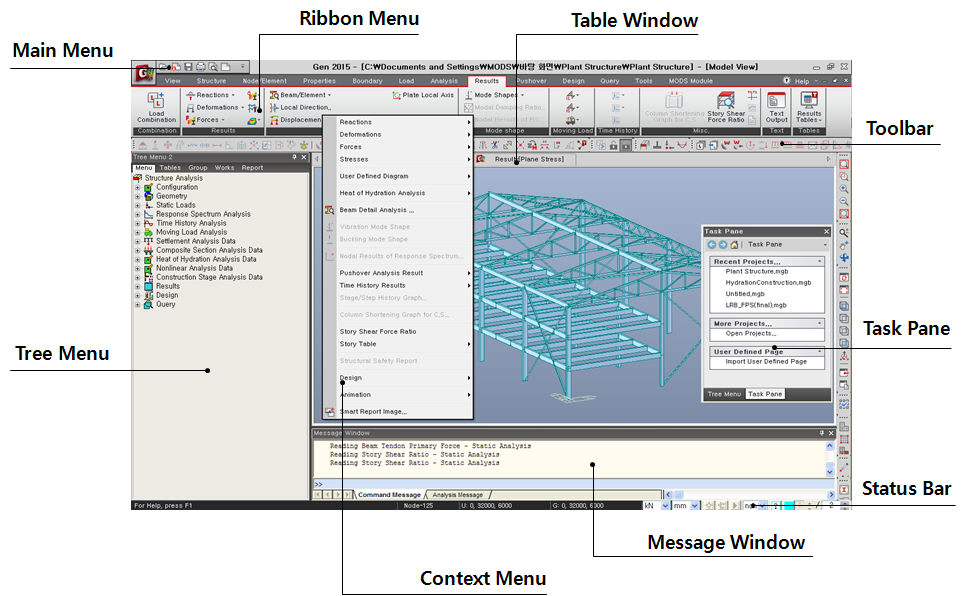Open the Forces ribbon dropdown

223,120
